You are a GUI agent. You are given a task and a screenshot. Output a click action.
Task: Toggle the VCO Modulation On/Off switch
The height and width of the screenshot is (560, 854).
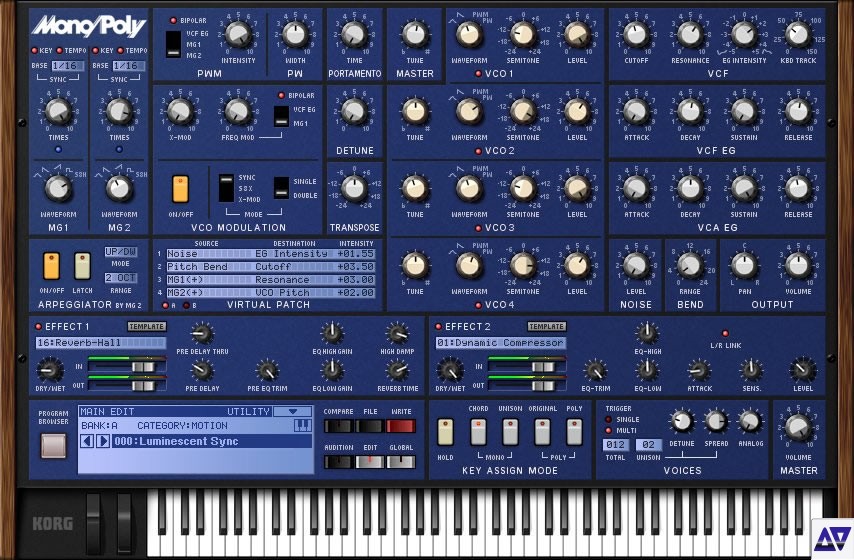point(180,189)
